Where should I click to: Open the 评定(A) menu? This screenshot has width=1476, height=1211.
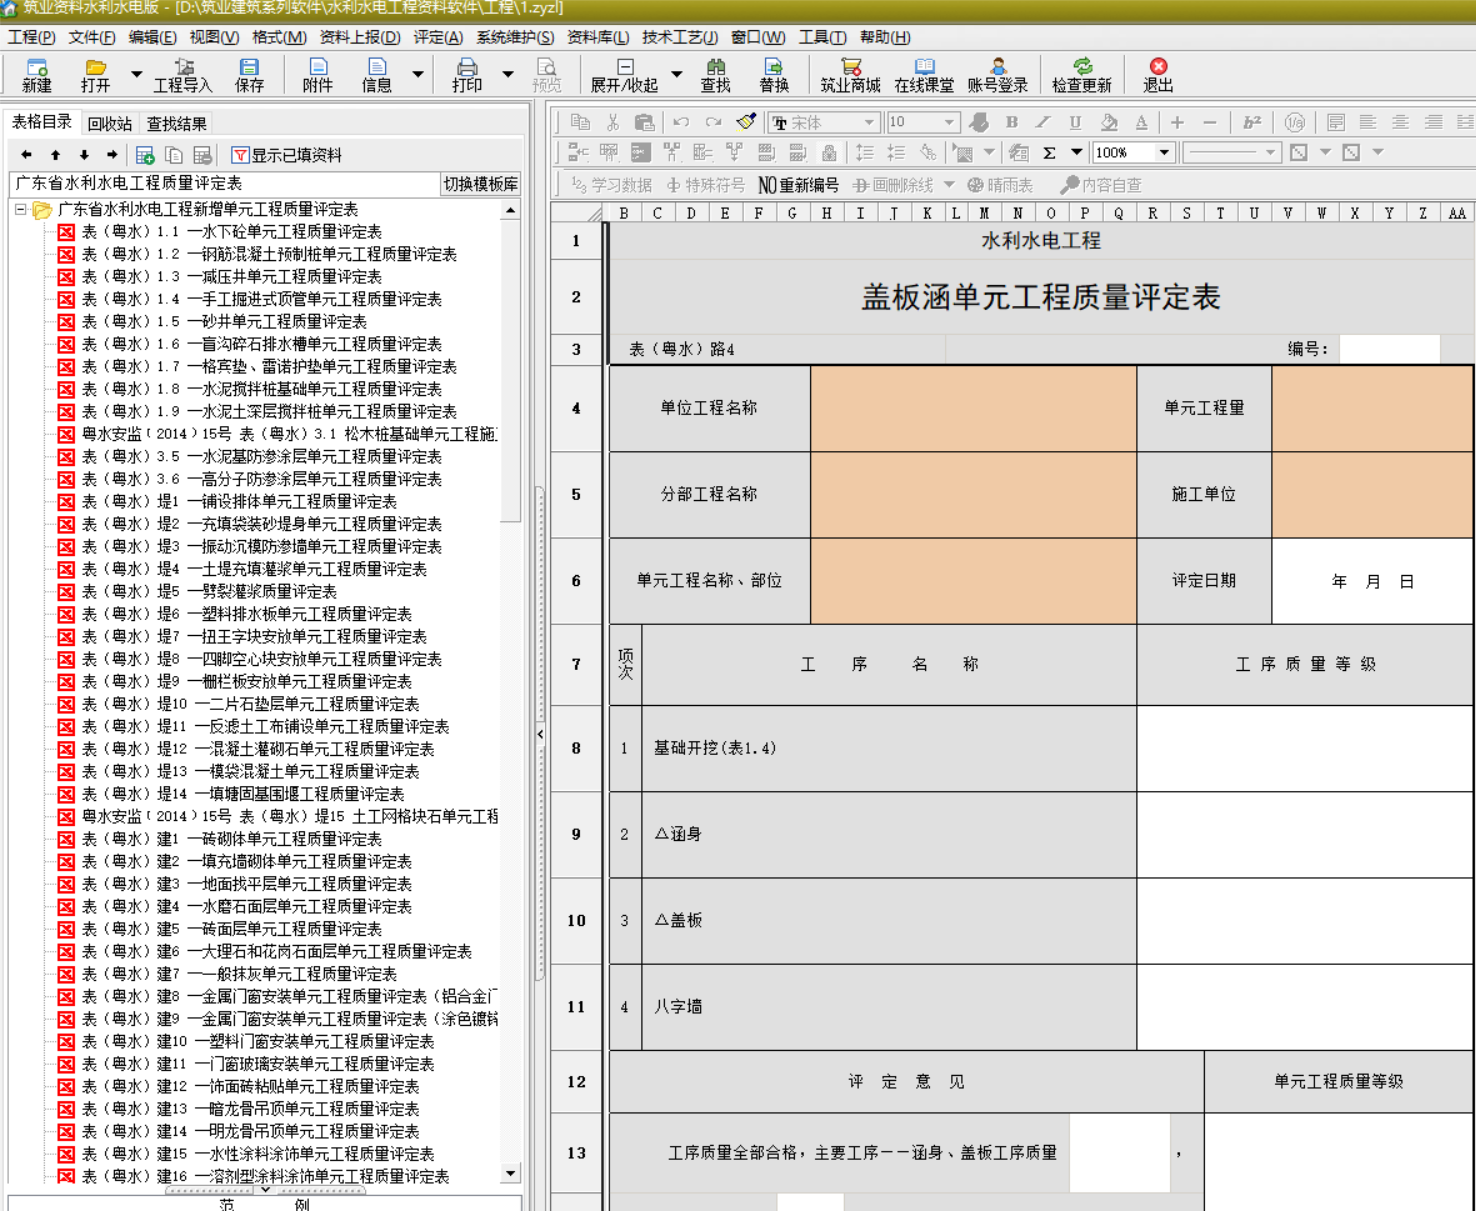pyautogui.click(x=438, y=37)
